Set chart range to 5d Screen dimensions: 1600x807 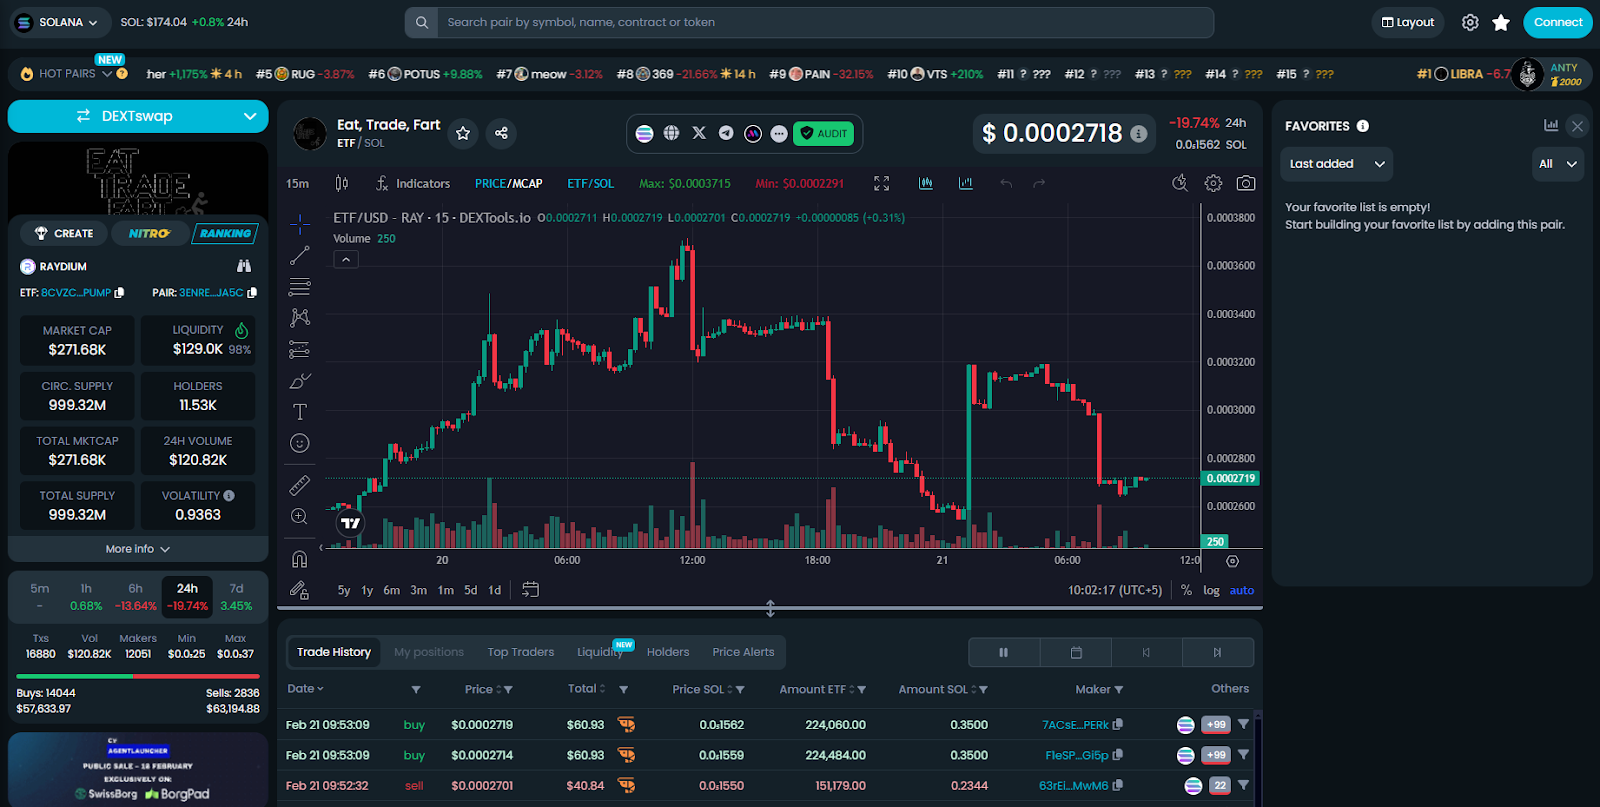coord(470,590)
